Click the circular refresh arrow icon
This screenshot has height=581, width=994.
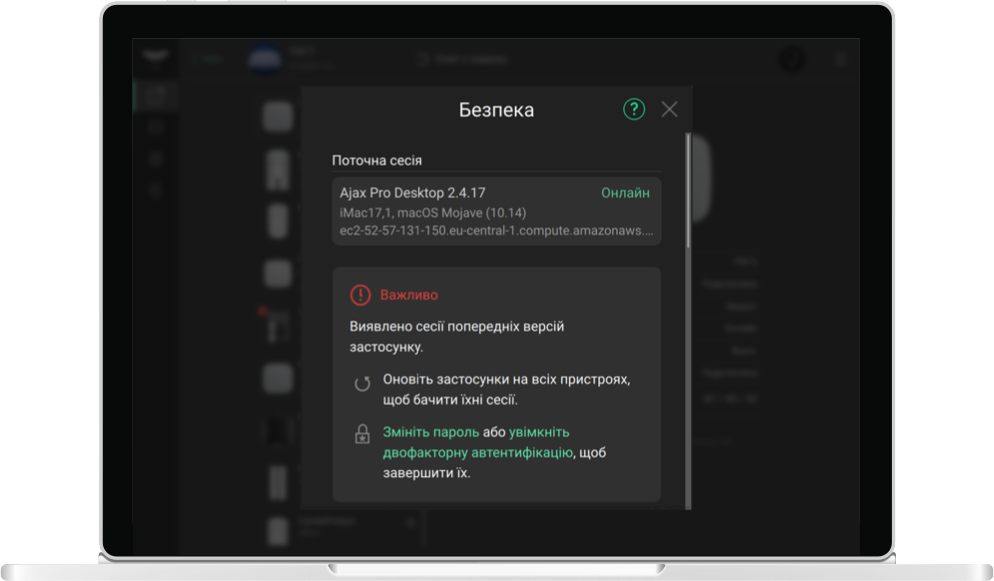(362, 384)
